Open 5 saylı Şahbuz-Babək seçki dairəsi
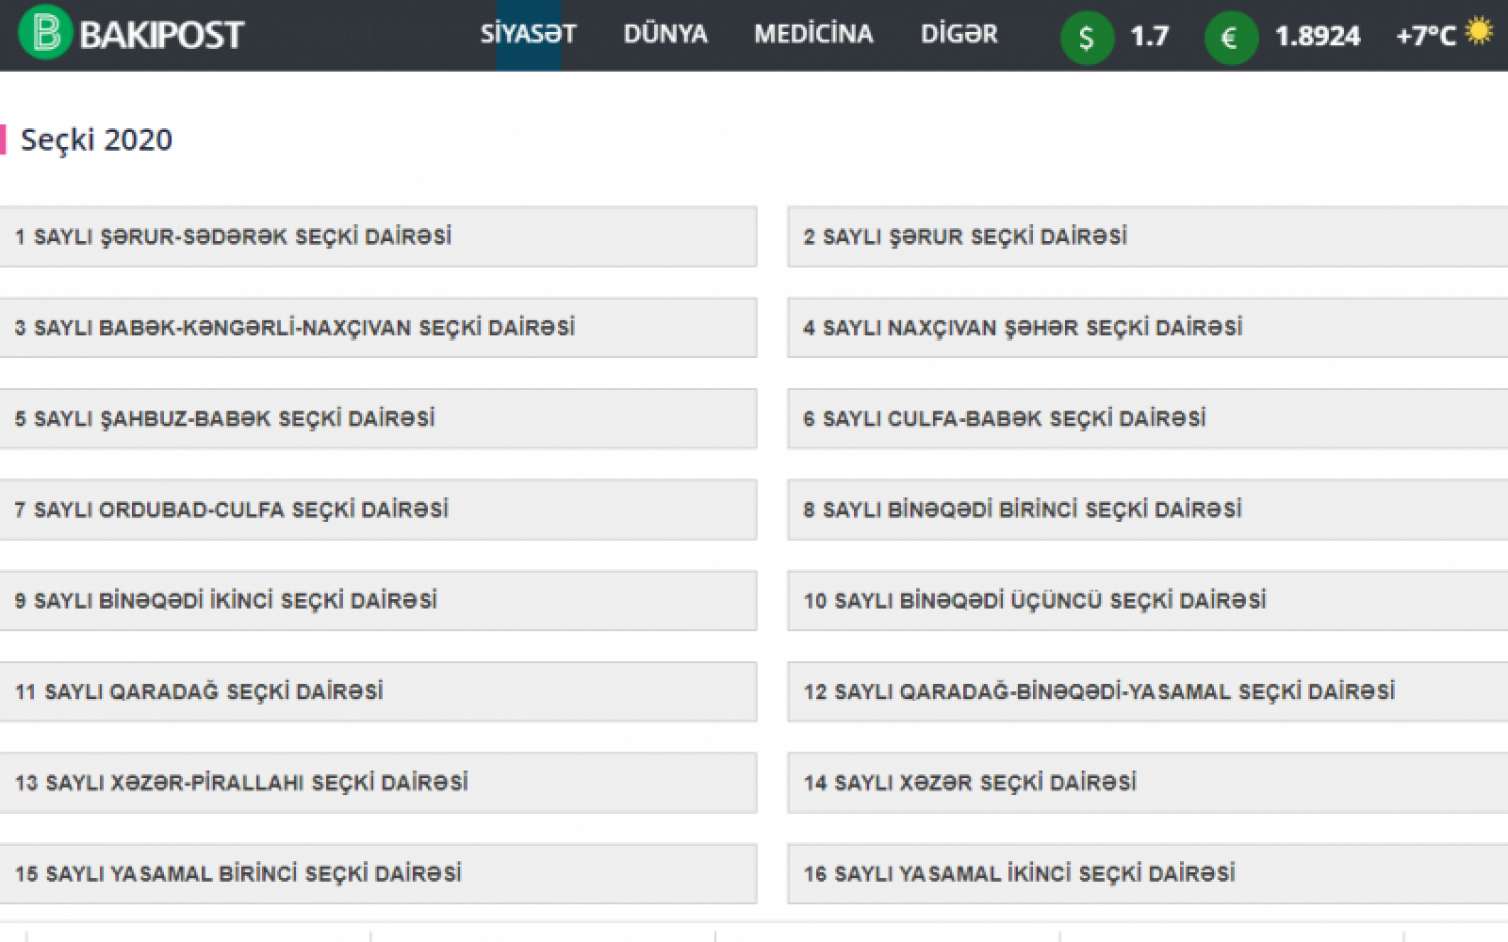 [378, 419]
